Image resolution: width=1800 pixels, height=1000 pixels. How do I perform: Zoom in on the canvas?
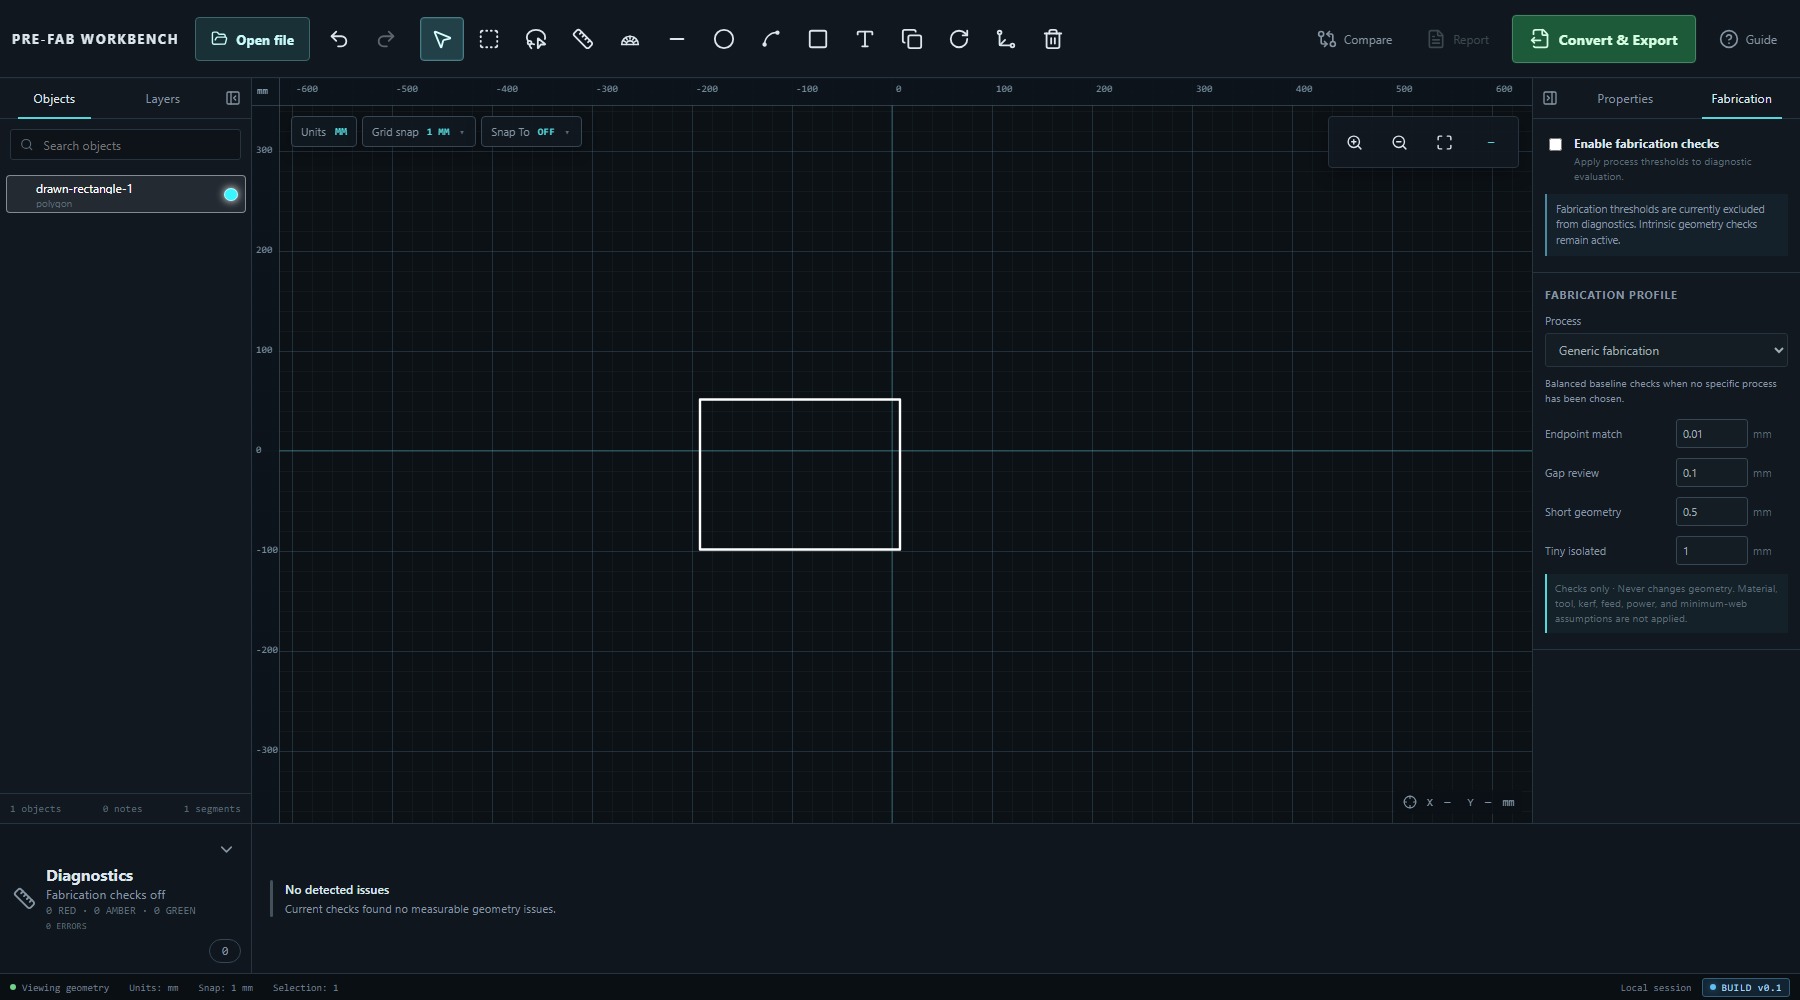[x=1354, y=143]
